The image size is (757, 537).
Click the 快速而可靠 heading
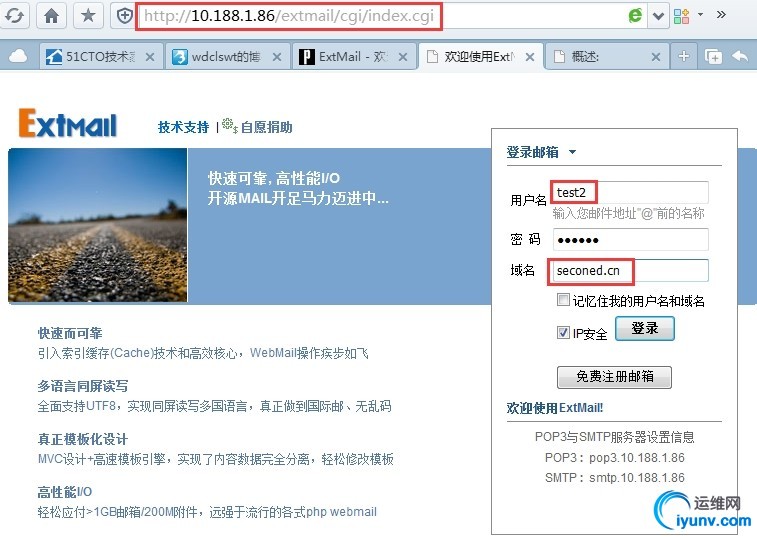coord(70,333)
